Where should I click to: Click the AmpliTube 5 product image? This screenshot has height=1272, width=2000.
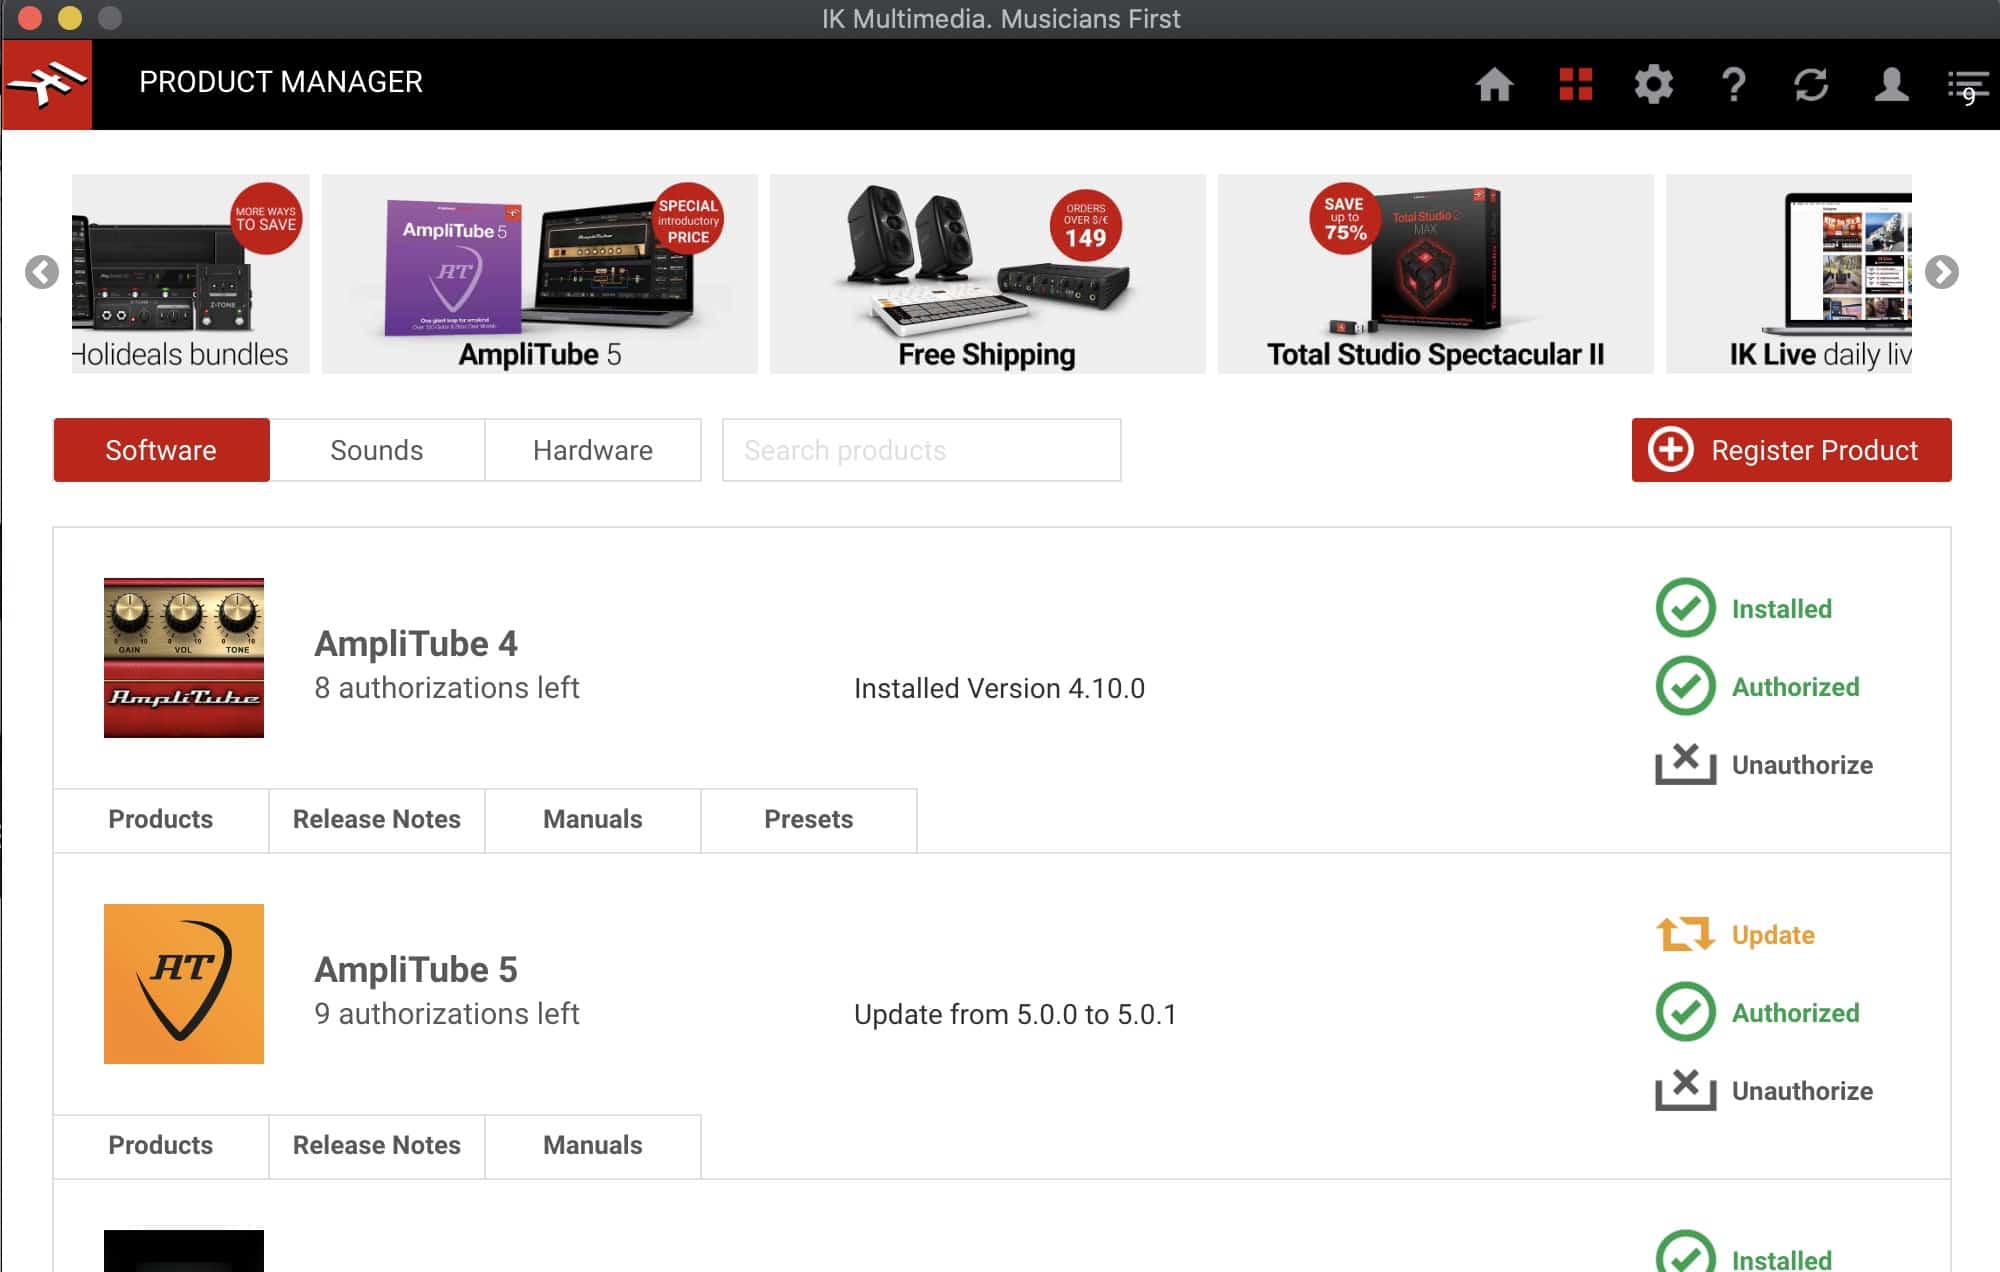coord(184,984)
